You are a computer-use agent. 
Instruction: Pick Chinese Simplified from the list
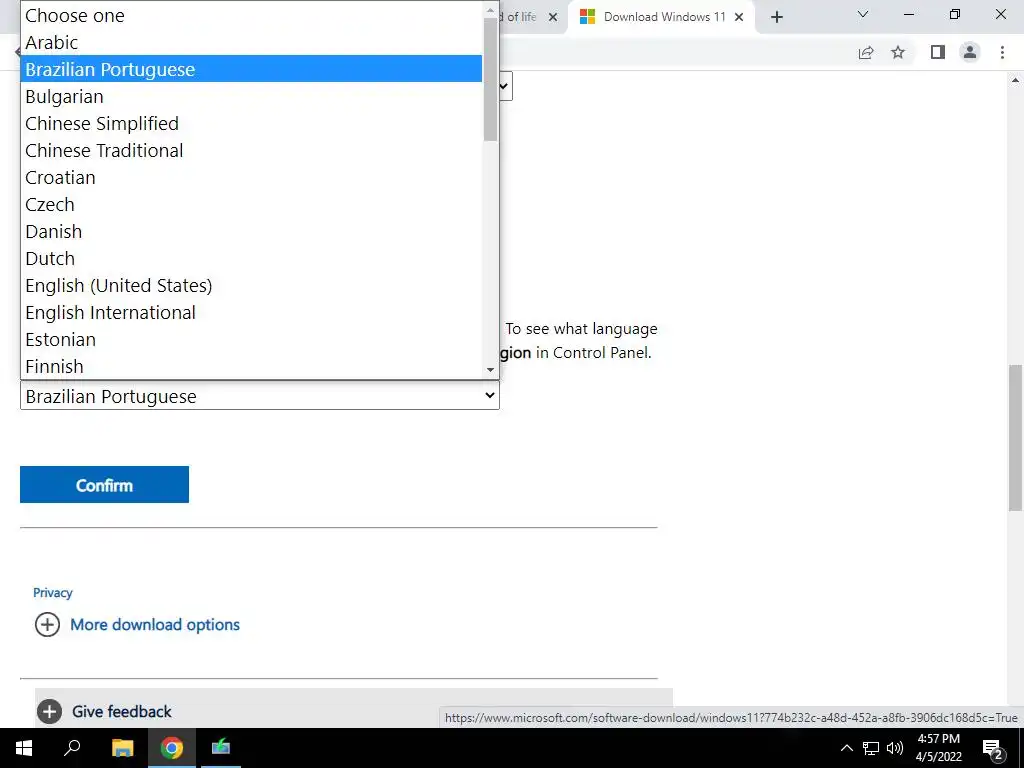click(251, 123)
